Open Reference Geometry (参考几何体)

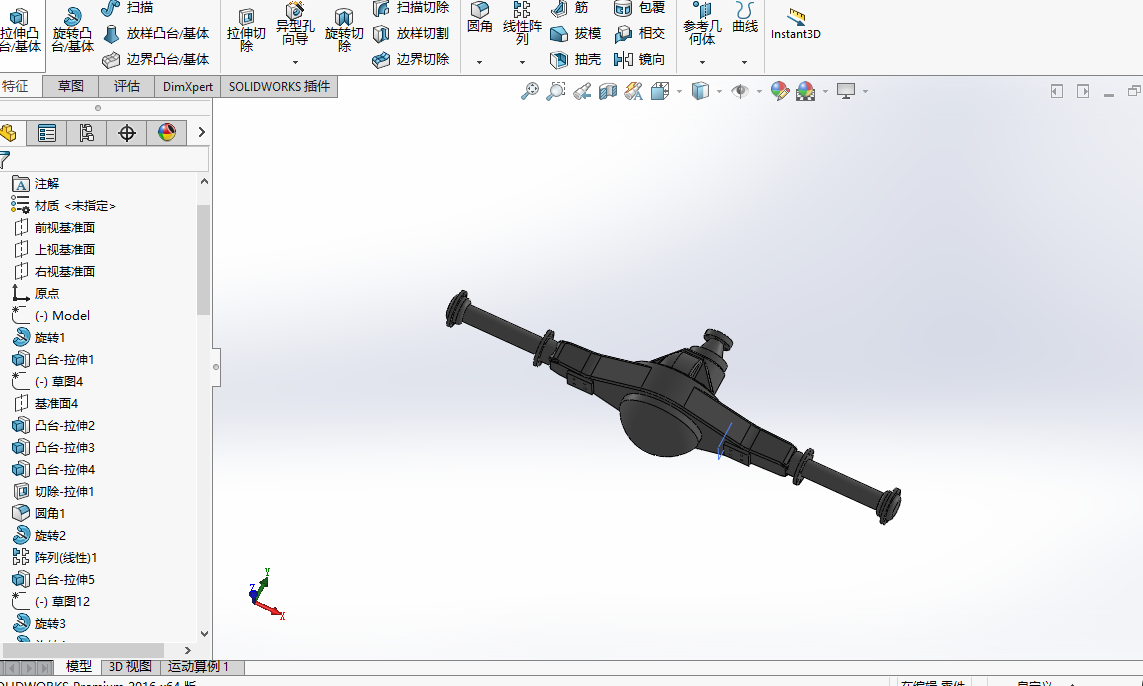click(x=702, y=23)
